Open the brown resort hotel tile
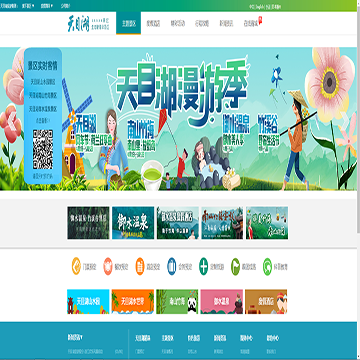The image size is (360, 360). (266, 301)
